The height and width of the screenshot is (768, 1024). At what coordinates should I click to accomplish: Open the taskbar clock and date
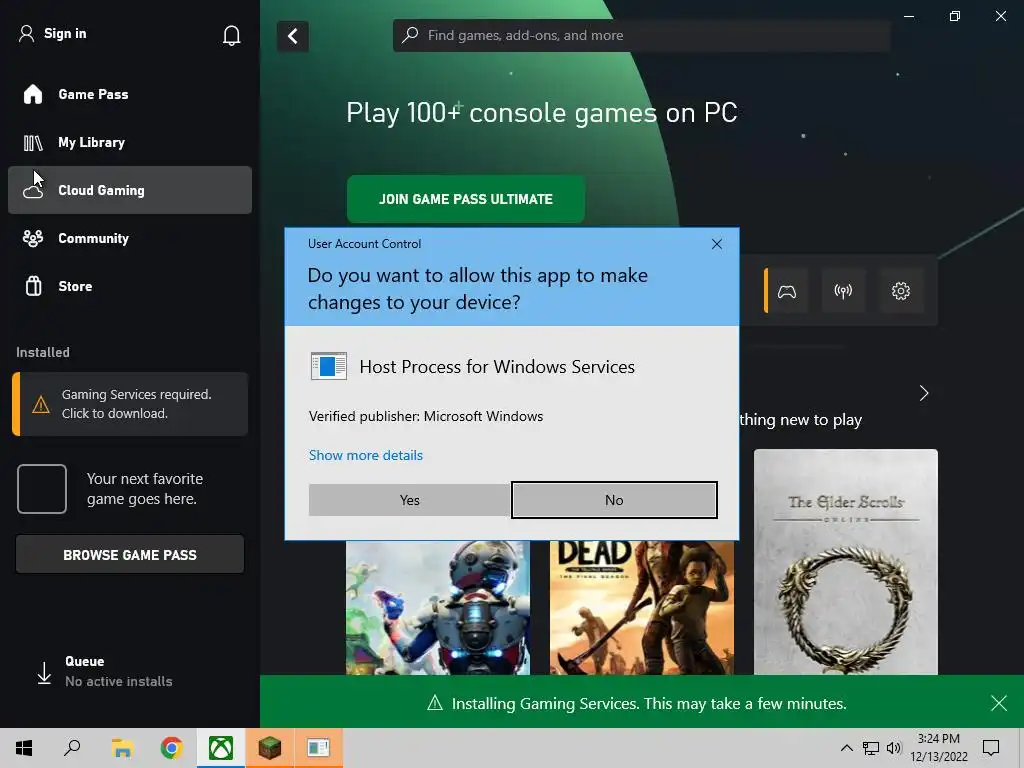[939, 748]
